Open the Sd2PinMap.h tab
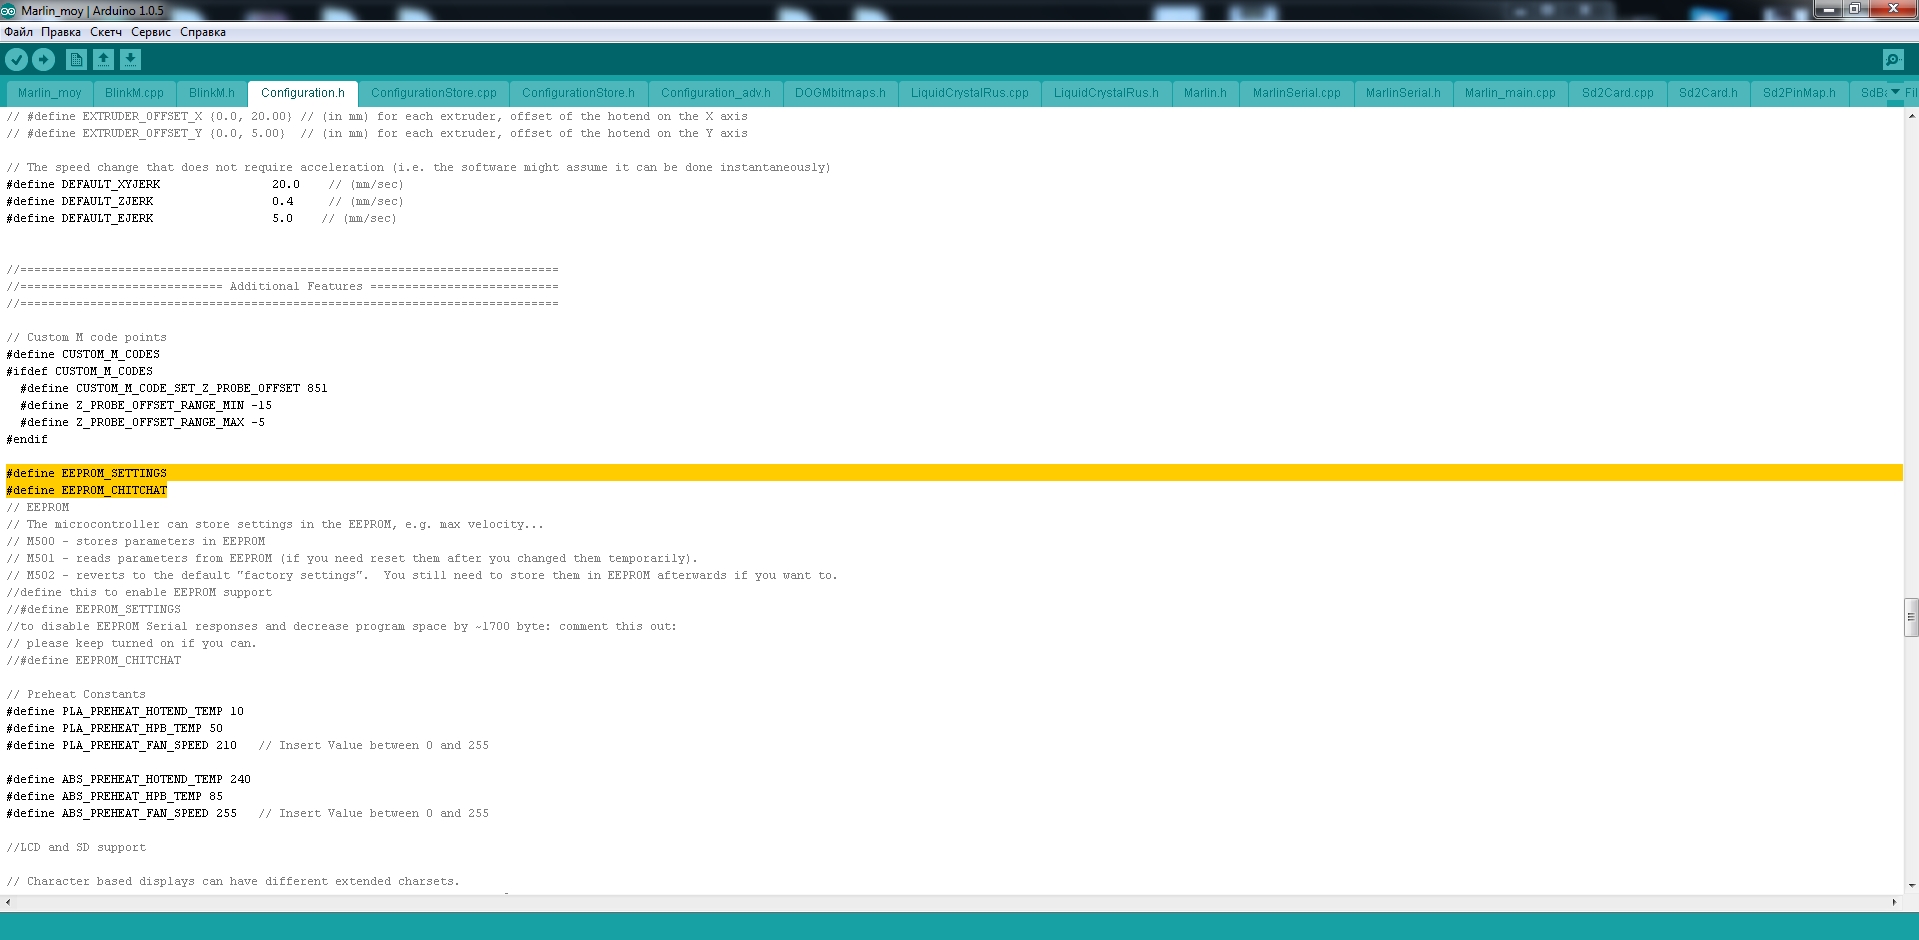1919x940 pixels. (1799, 93)
